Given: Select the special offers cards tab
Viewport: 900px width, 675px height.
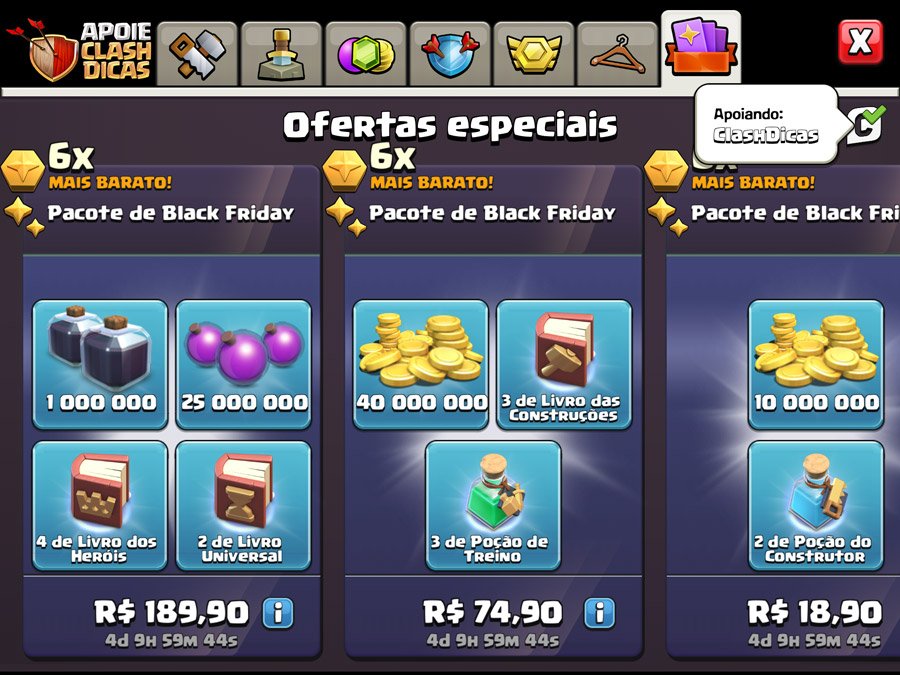Looking at the screenshot, I should click(x=701, y=49).
